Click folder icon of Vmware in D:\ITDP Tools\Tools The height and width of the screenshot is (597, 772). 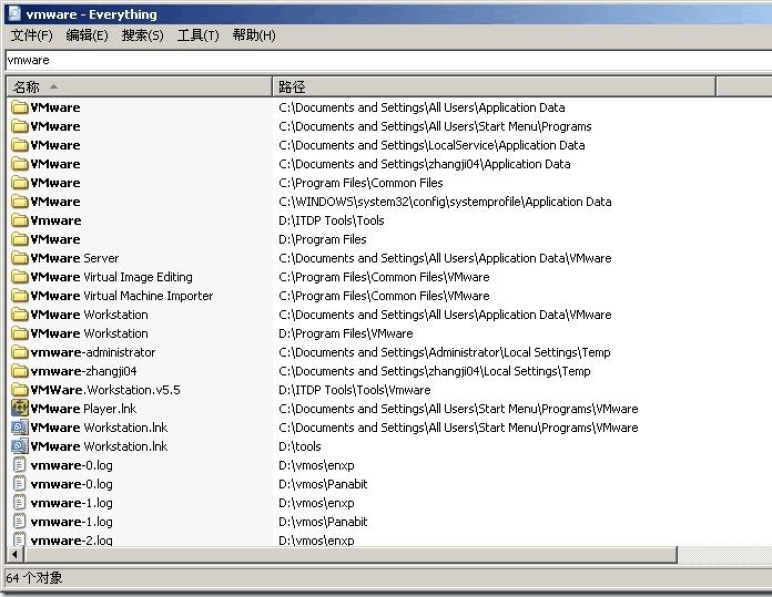tap(20, 220)
